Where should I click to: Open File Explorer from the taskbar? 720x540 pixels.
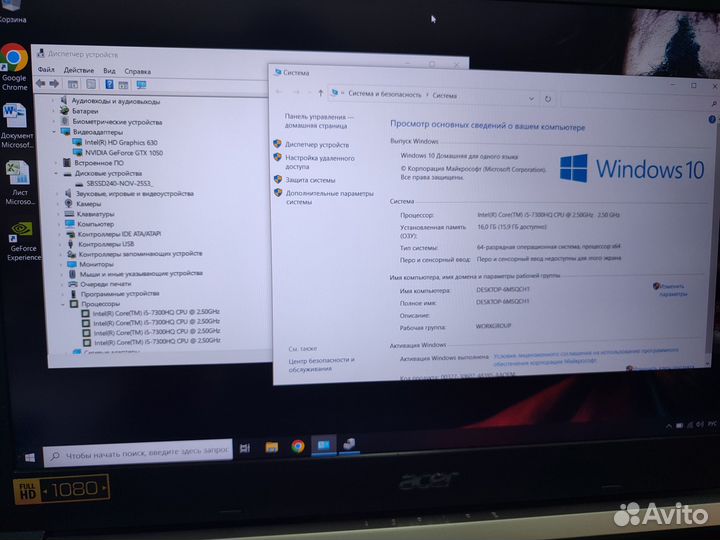point(272,446)
